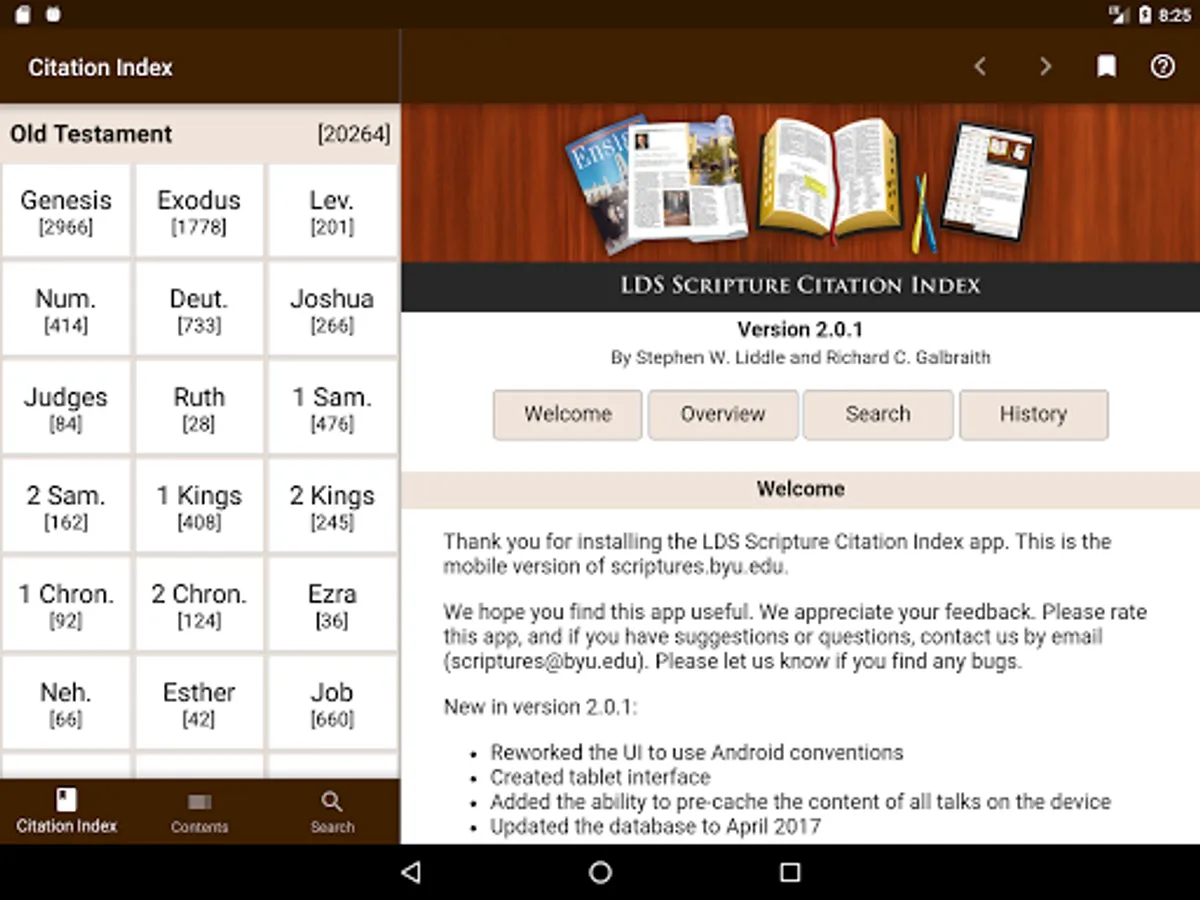
Task: View version History
Action: [x=1034, y=414]
